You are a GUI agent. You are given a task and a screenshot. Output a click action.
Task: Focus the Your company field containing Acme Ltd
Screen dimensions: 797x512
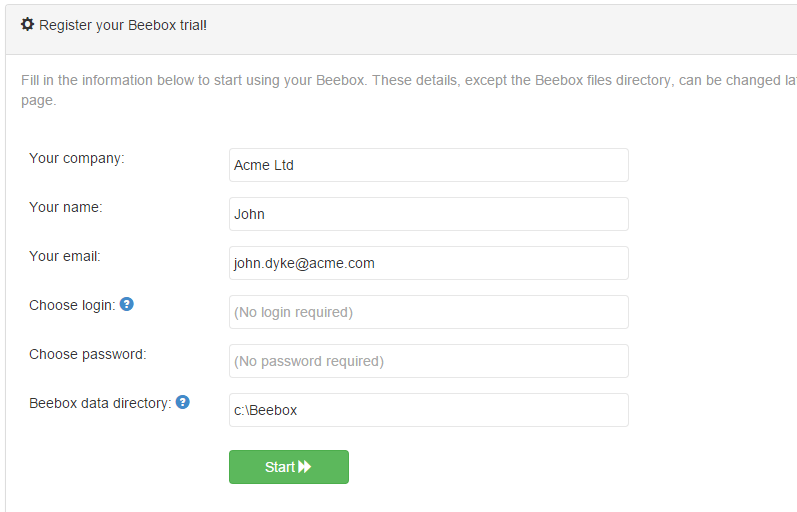(428, 165)
